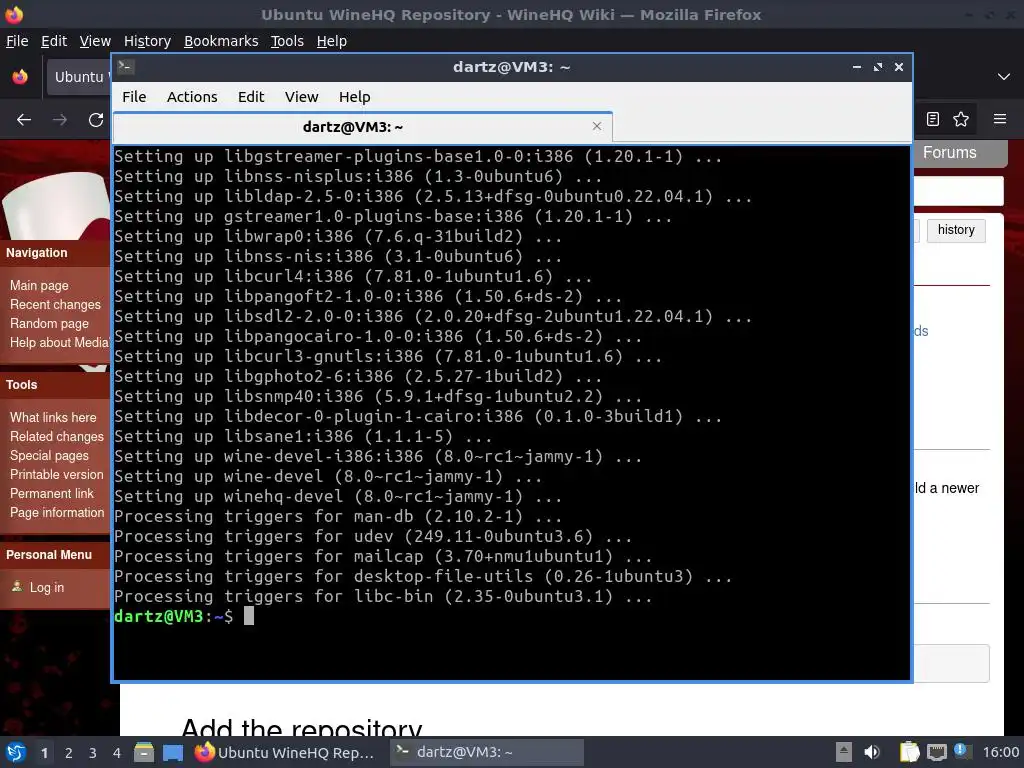Click the 16:00 panel clock

tap(1000, 752)
